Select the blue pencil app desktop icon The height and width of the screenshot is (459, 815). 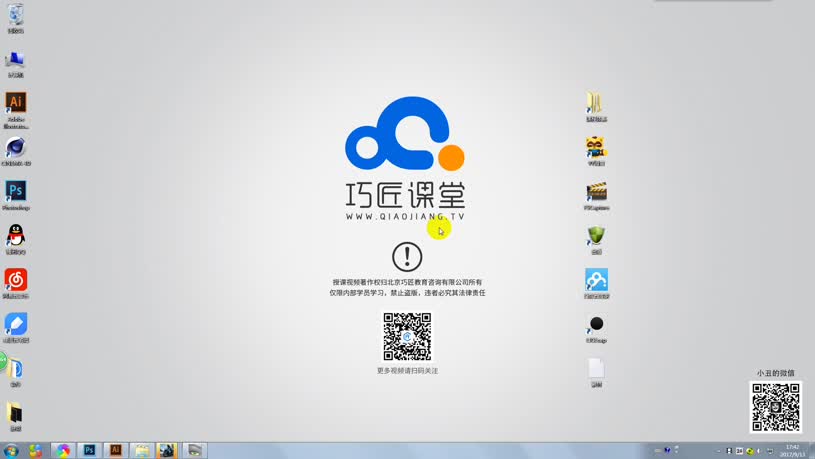[x=16, y=327]
